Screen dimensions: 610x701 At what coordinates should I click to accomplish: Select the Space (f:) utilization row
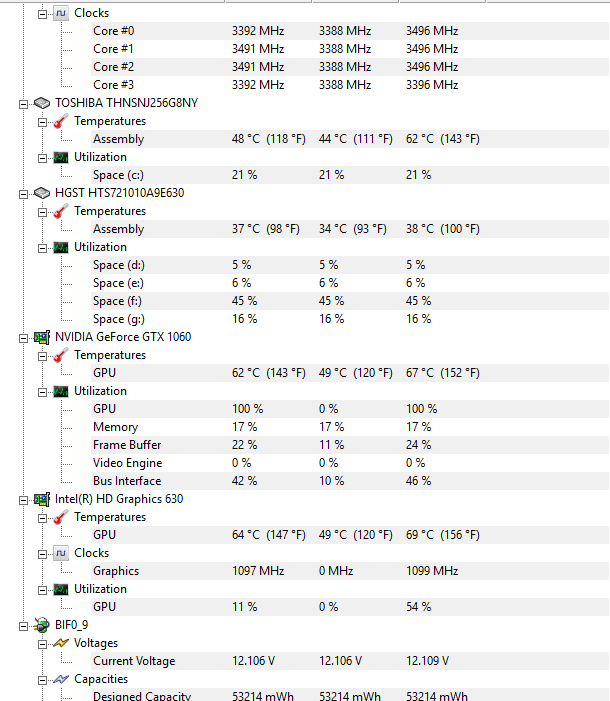click(x=118, y=301)
